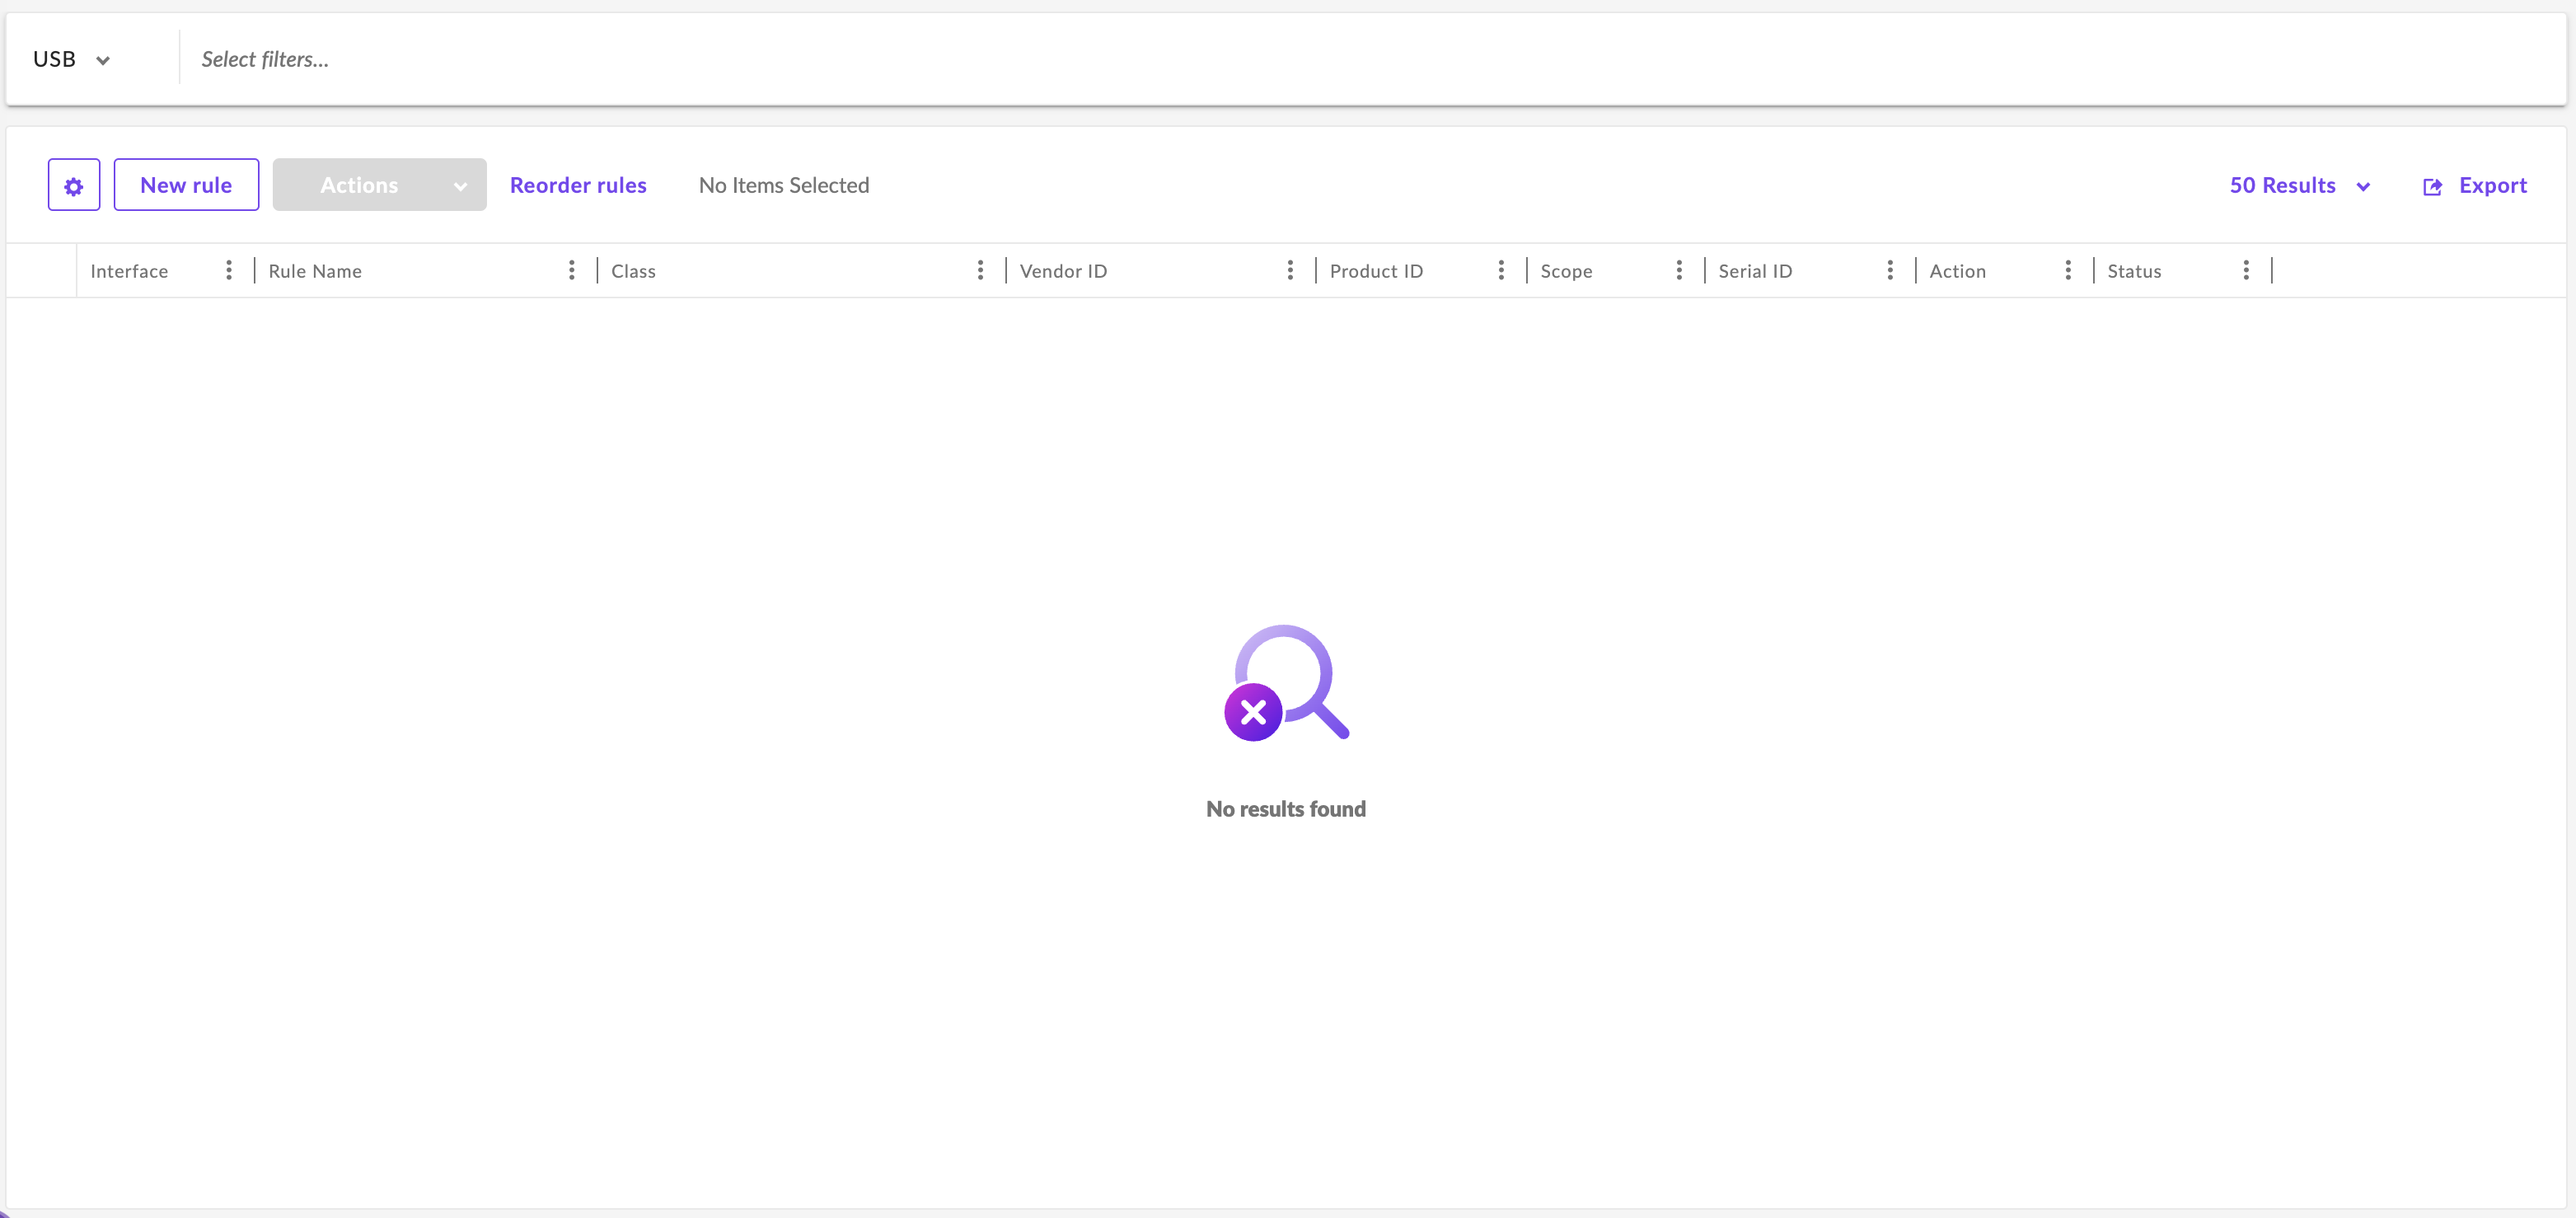The height and width of the screenshot is (1218, 2576).
Task: Open the Scope column three-dot menu
Action: tap(1679, 270)
